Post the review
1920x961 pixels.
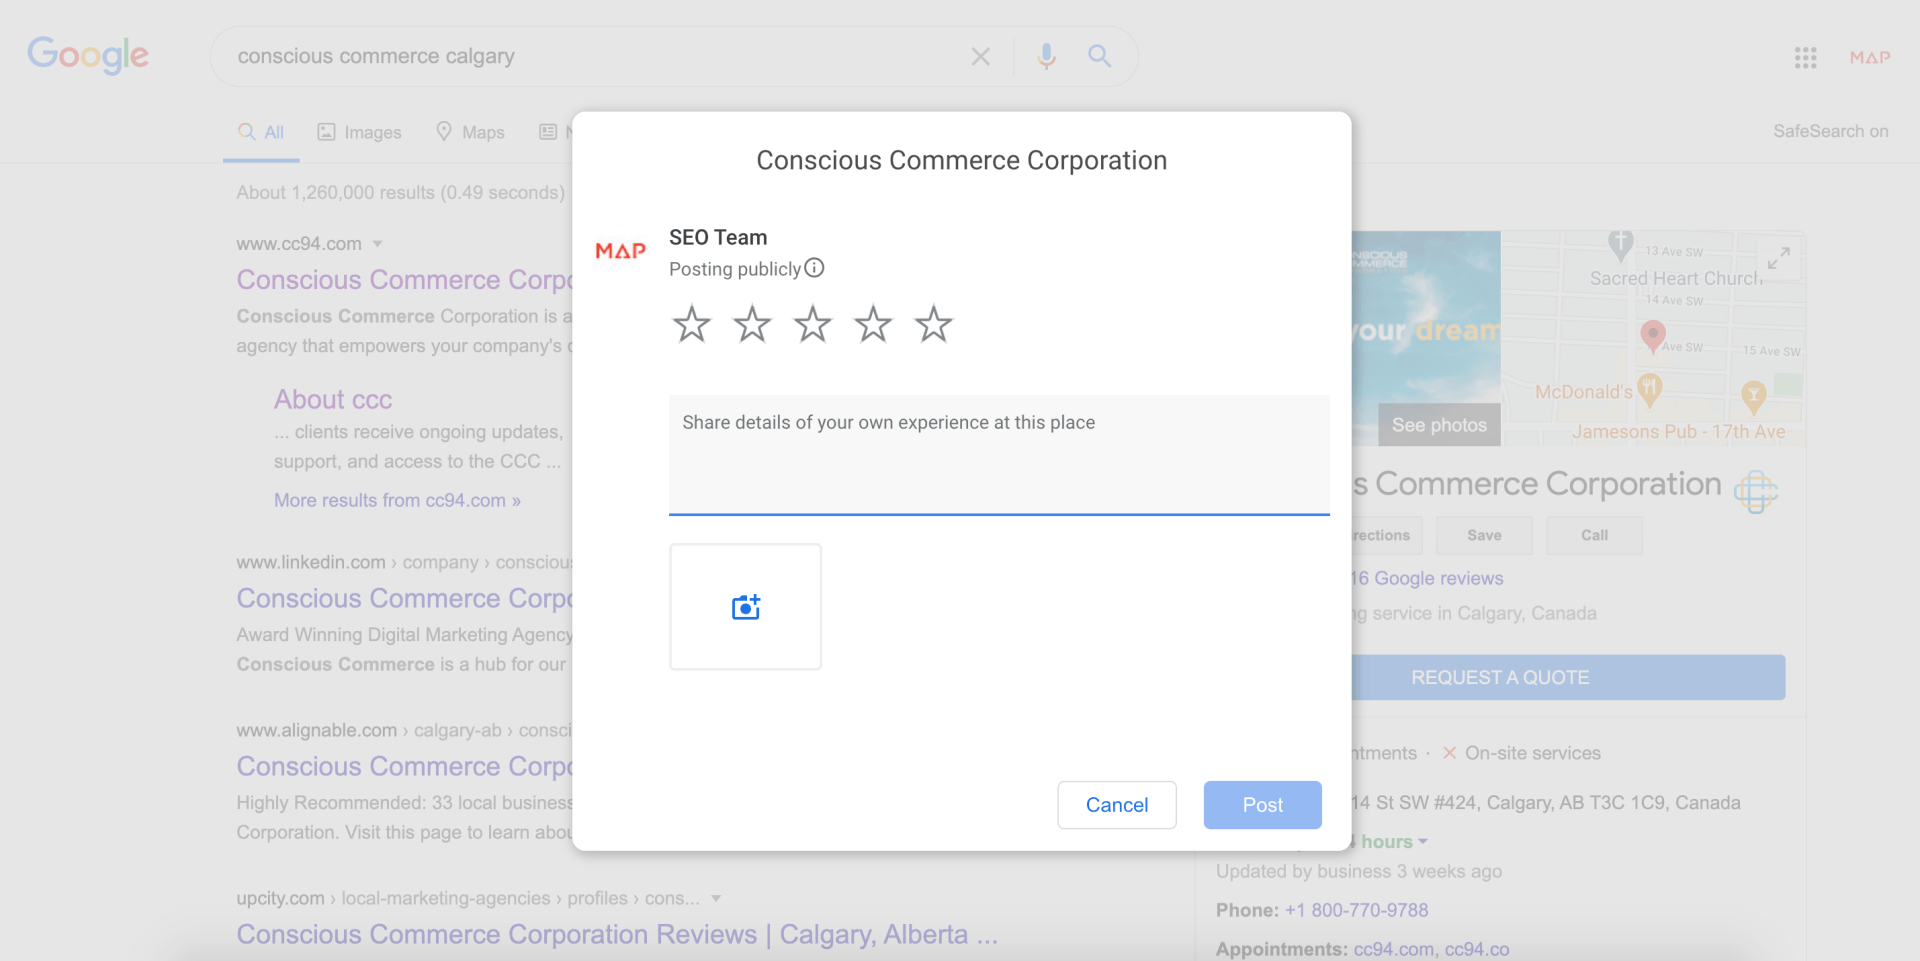tap(1263, 805)
